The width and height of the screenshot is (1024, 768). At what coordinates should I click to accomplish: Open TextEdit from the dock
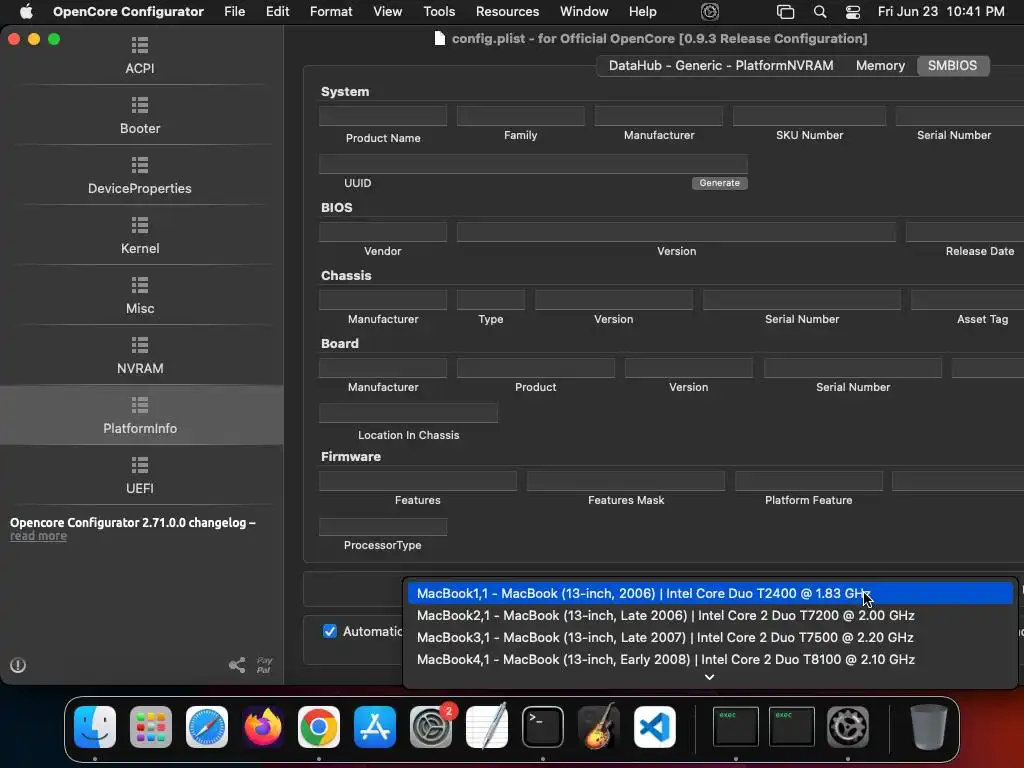(487, 726)
